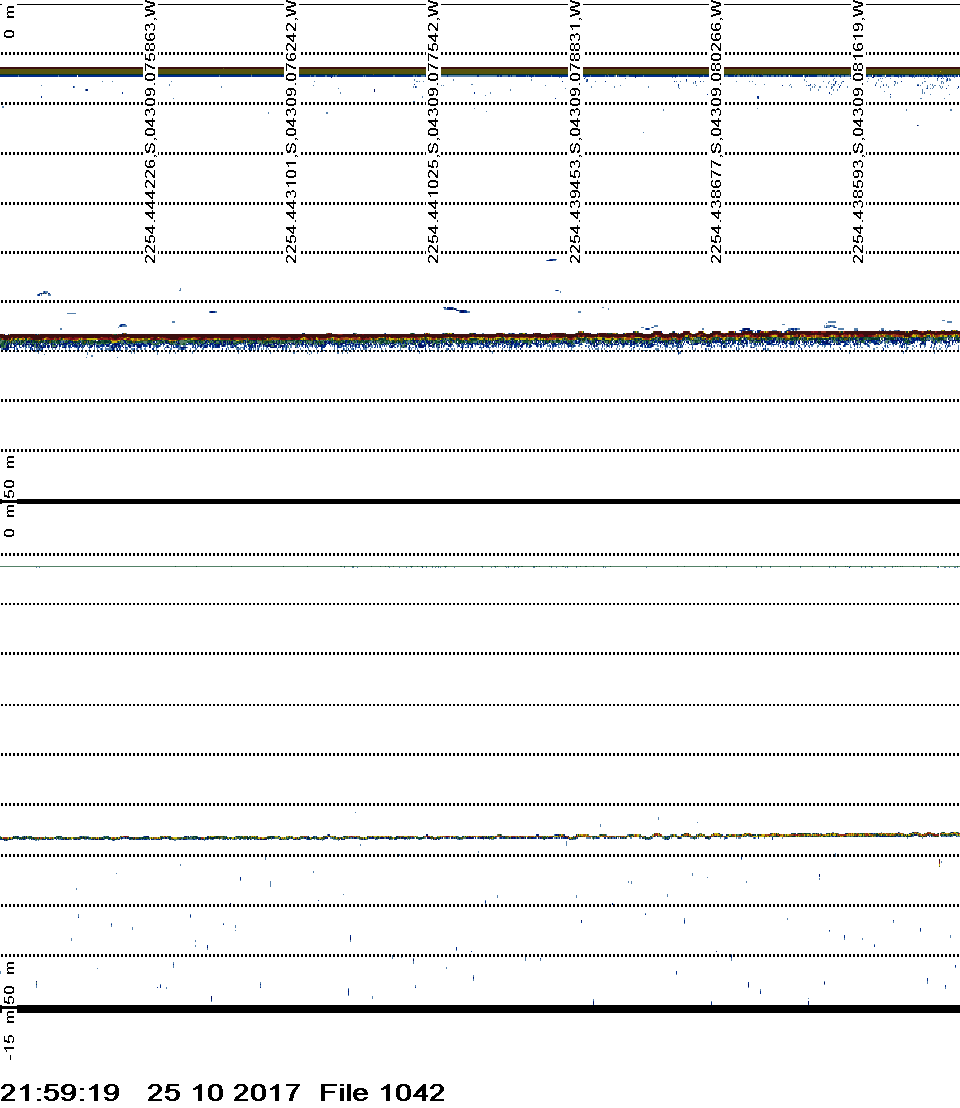The height and width of the screenshot is (1108, 960).
Task: Click the date 25 10 2017
Action: 223,1092
